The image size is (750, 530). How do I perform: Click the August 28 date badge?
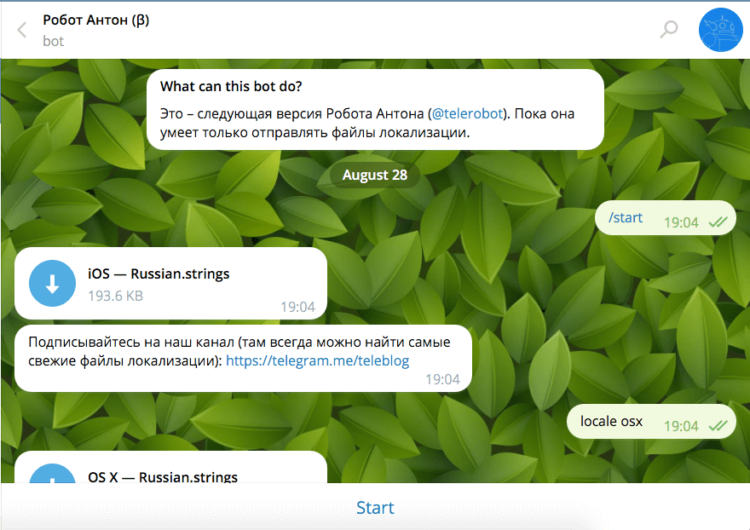pos(375,175)
